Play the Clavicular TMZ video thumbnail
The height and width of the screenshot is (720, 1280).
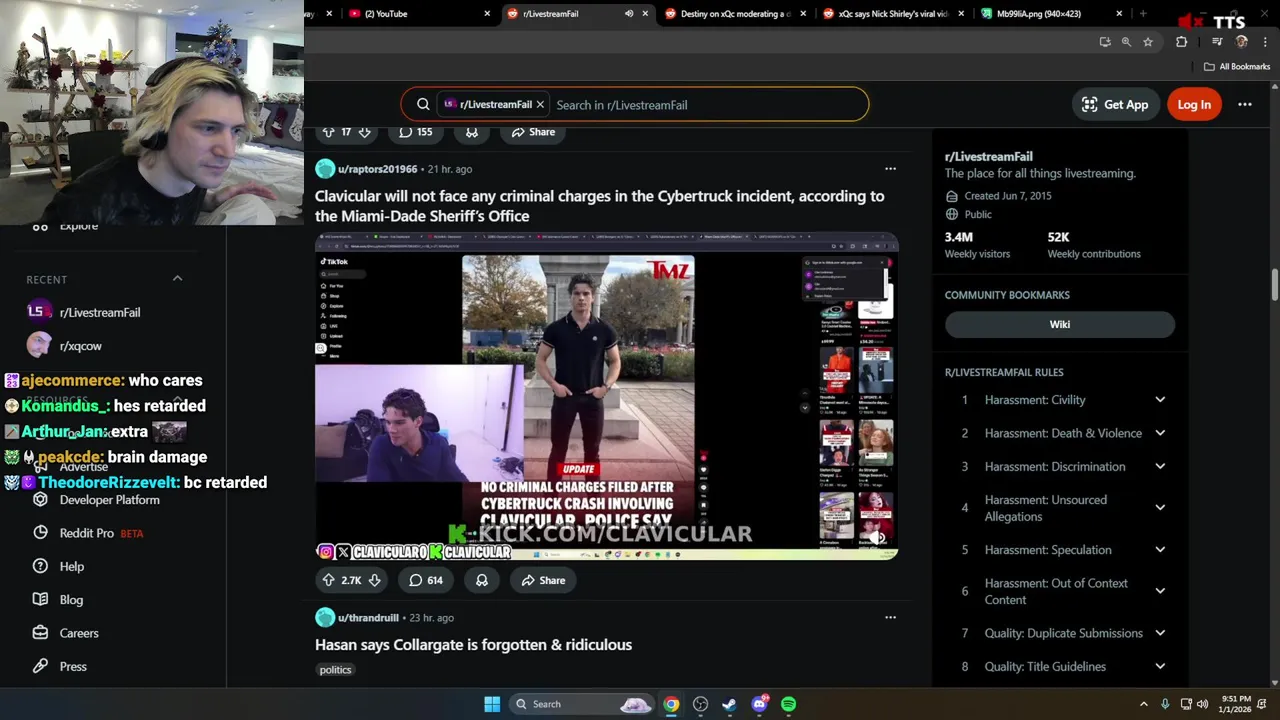pos(606,396)
